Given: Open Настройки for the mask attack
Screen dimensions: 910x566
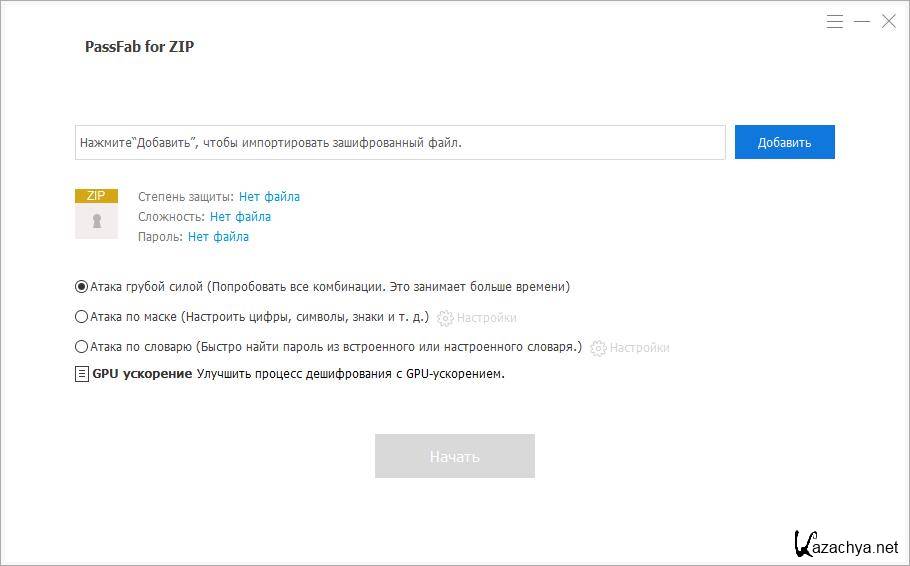Looking at the screenshot, I should pos(486,318).
